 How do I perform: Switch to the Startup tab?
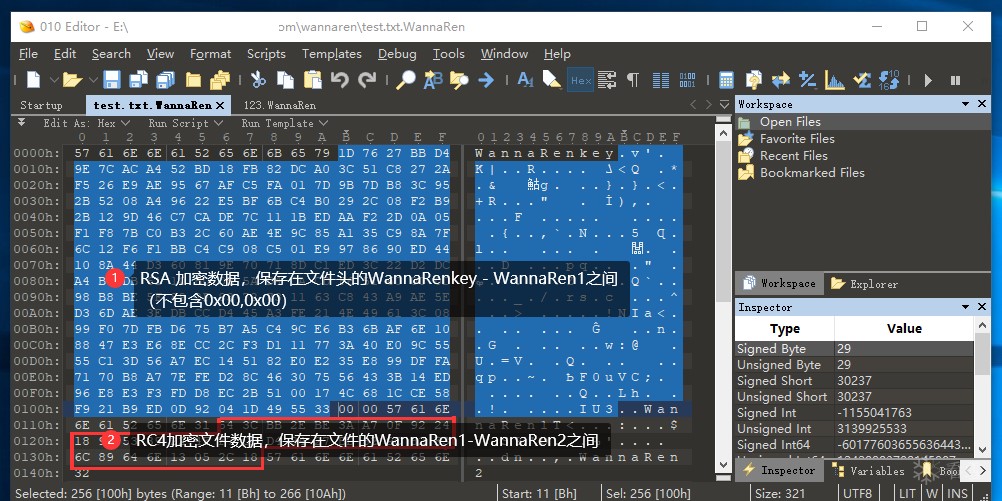coord(41,105)
